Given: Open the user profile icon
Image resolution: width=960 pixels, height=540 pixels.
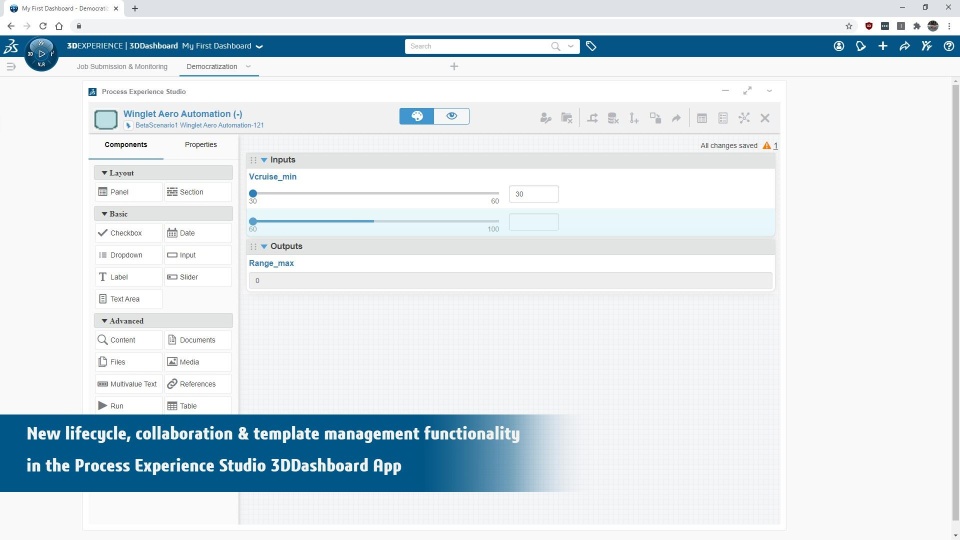Looking at the screenshot, I should pos(839,46).
